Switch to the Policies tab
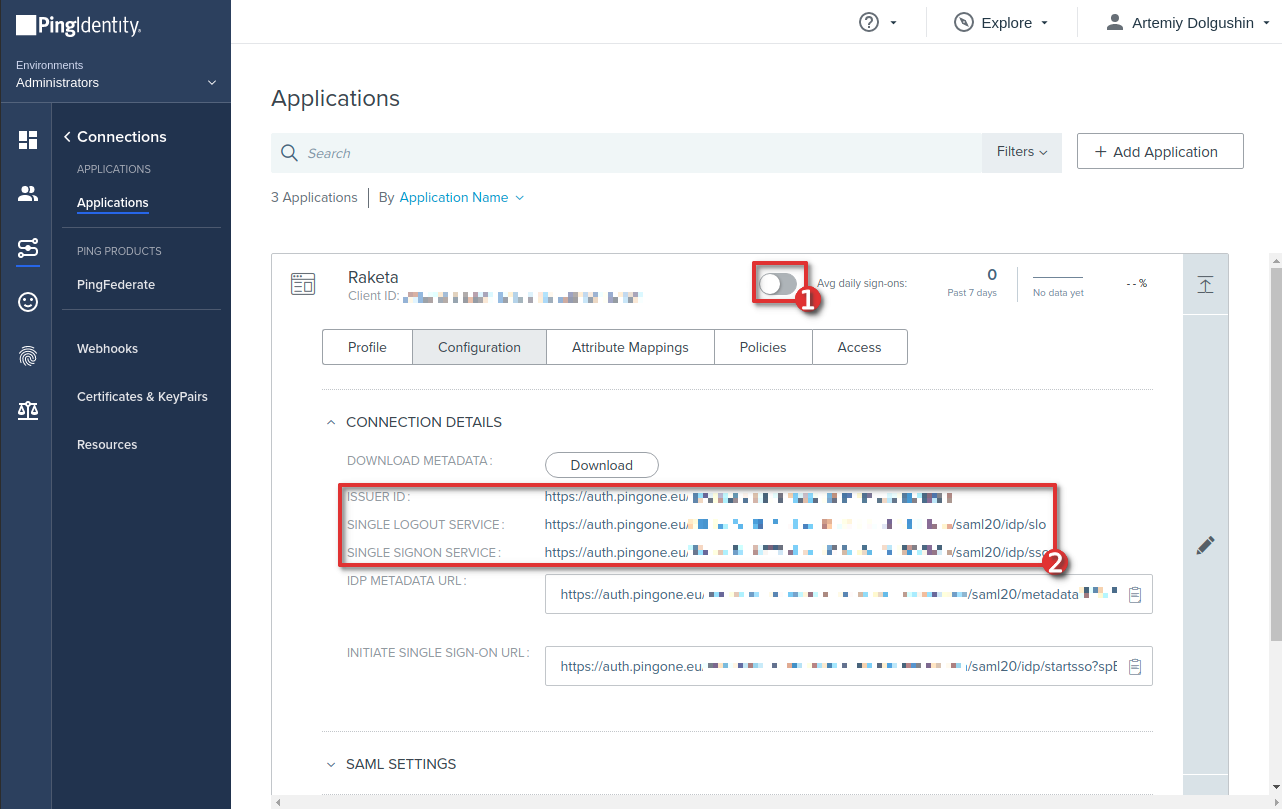 tap(763, 347)
